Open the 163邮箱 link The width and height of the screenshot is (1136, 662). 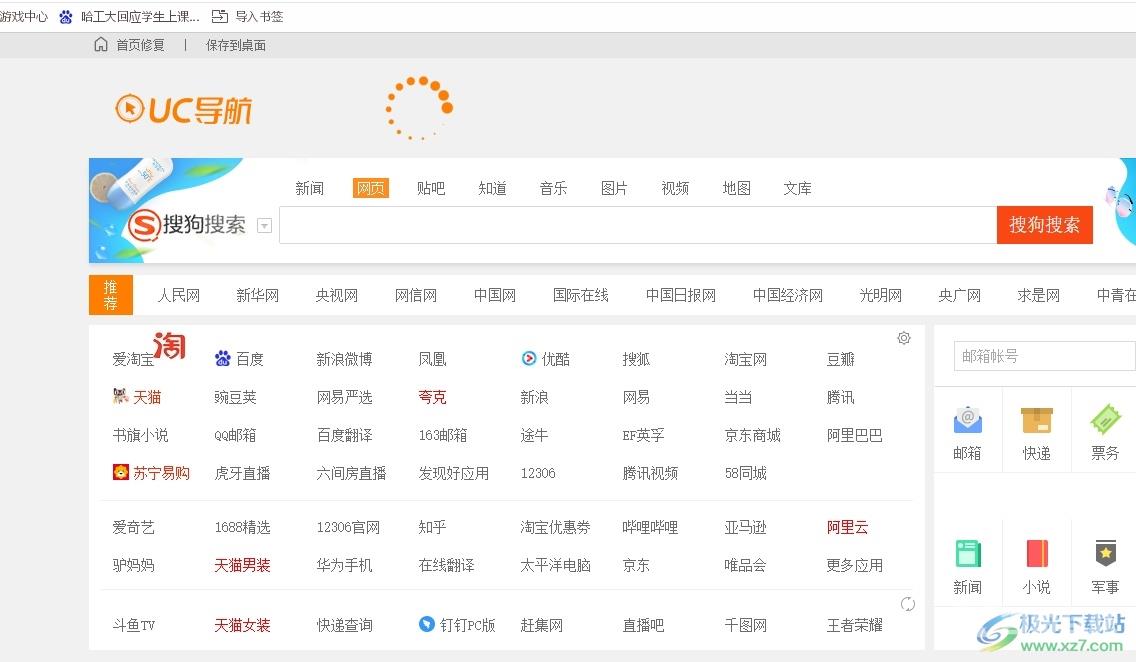click(443, 435)
